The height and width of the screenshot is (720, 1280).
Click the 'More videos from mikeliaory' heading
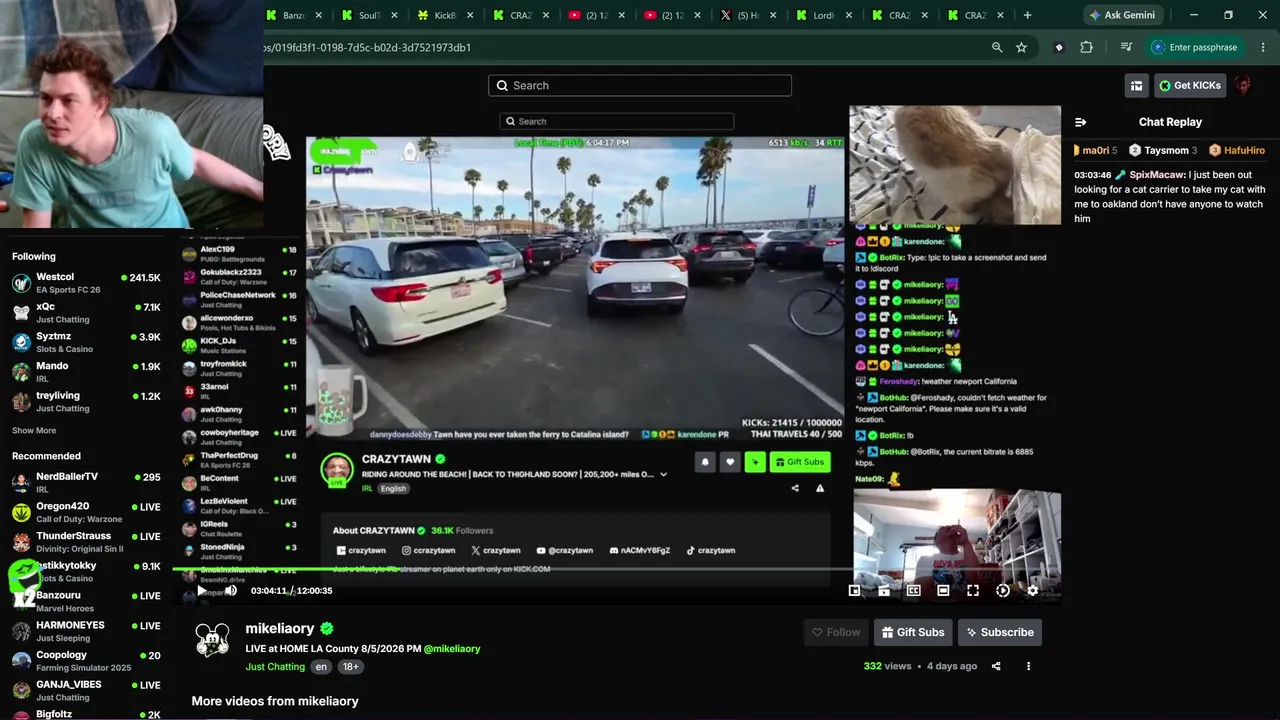(275, 701)
